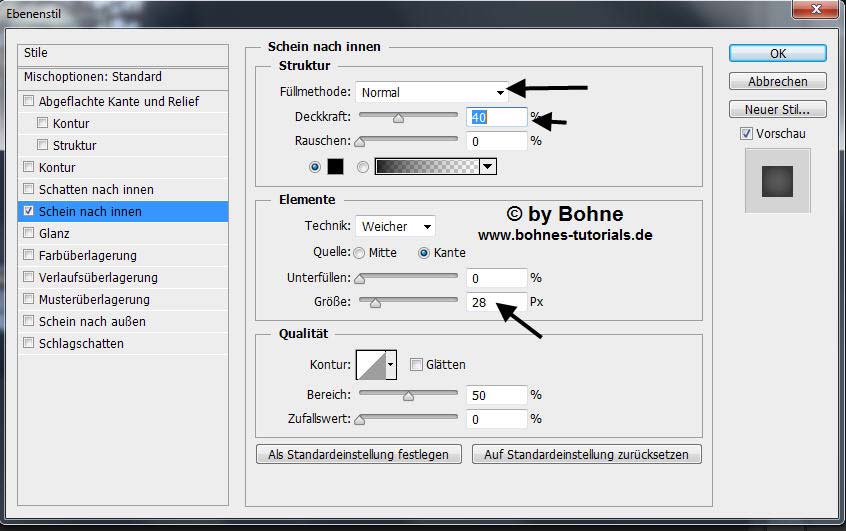
Task: Click Auf Standardeinstellung zurücksetzen button
Action: (x=586, y=454)
